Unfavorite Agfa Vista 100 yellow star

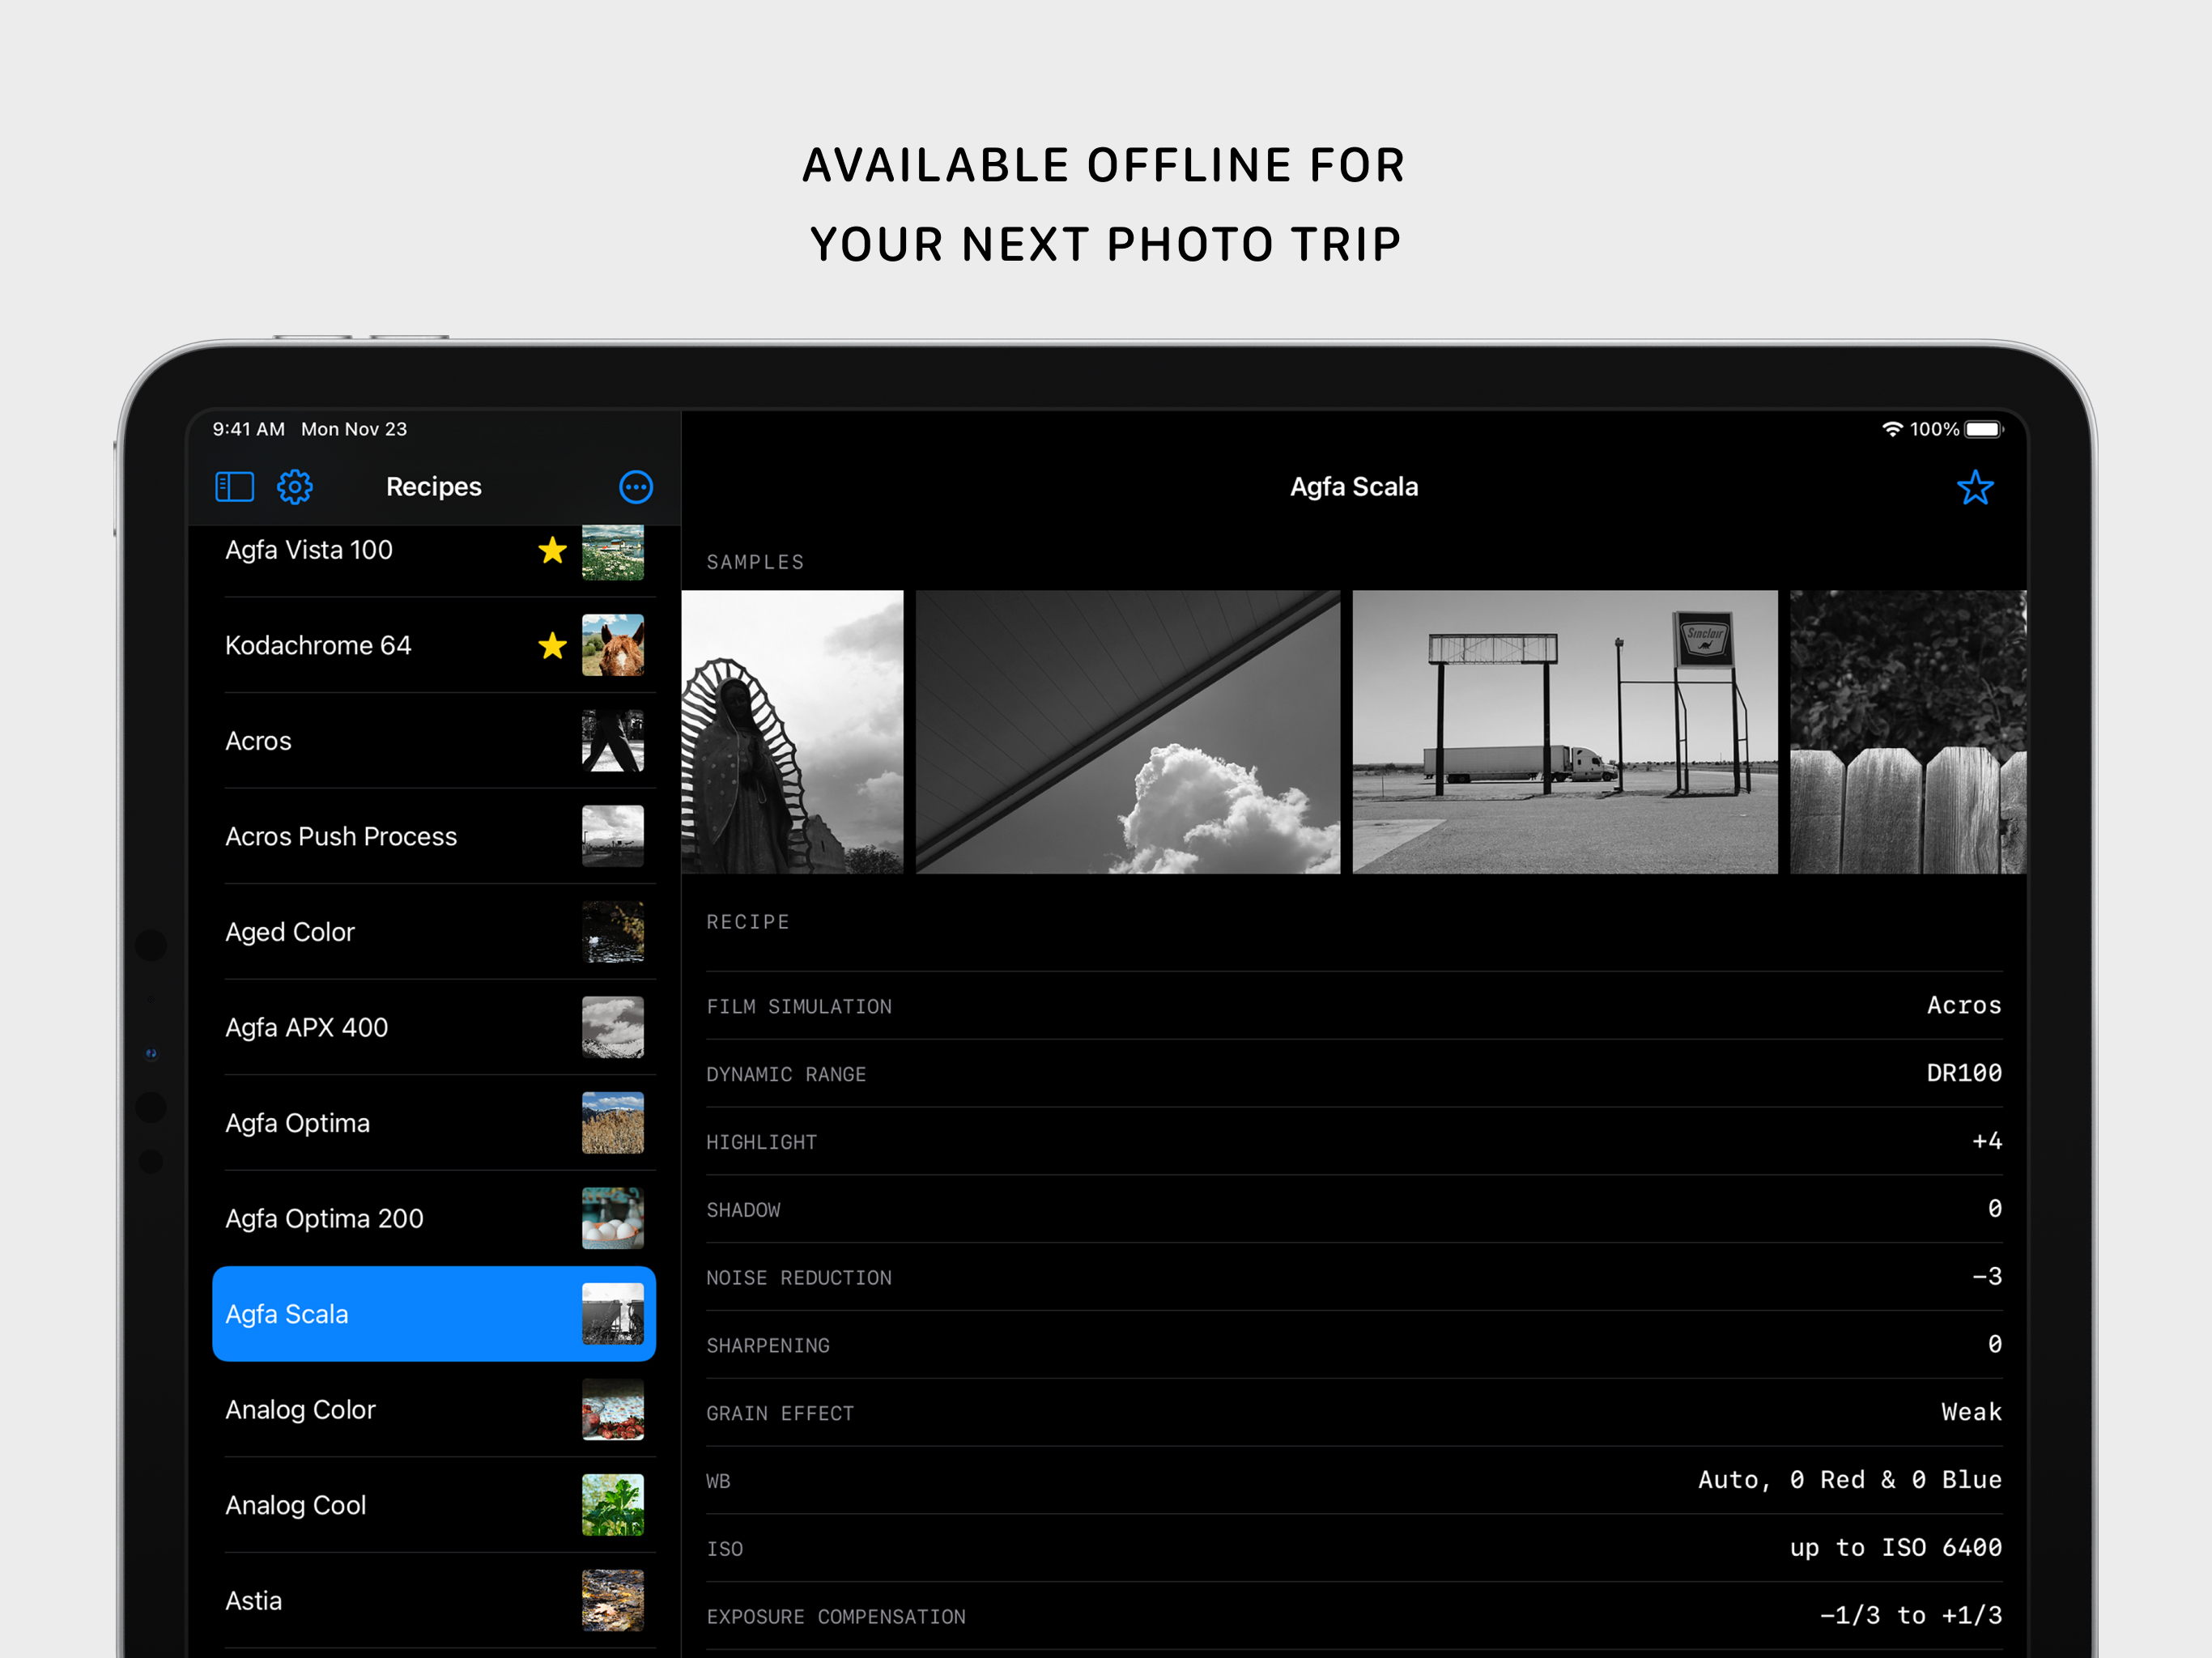pyautogui.click(x=552, y=550)
